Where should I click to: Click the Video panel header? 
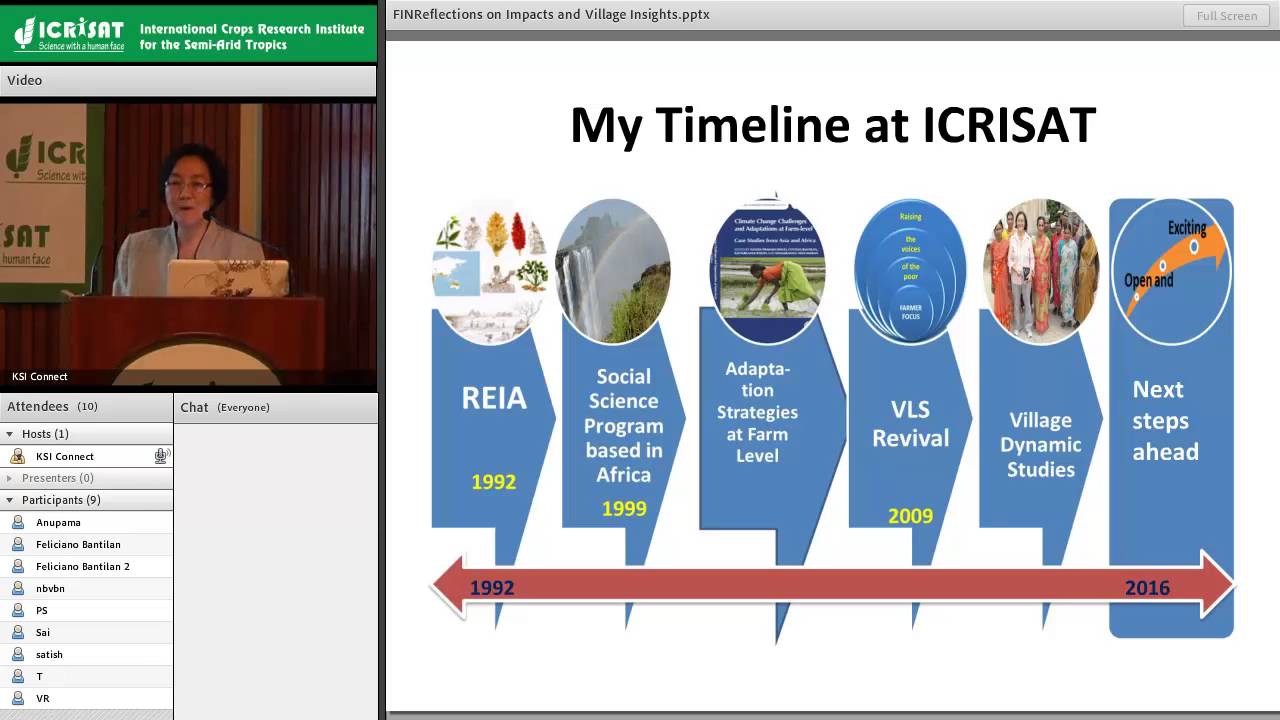[x=188, y=80]
